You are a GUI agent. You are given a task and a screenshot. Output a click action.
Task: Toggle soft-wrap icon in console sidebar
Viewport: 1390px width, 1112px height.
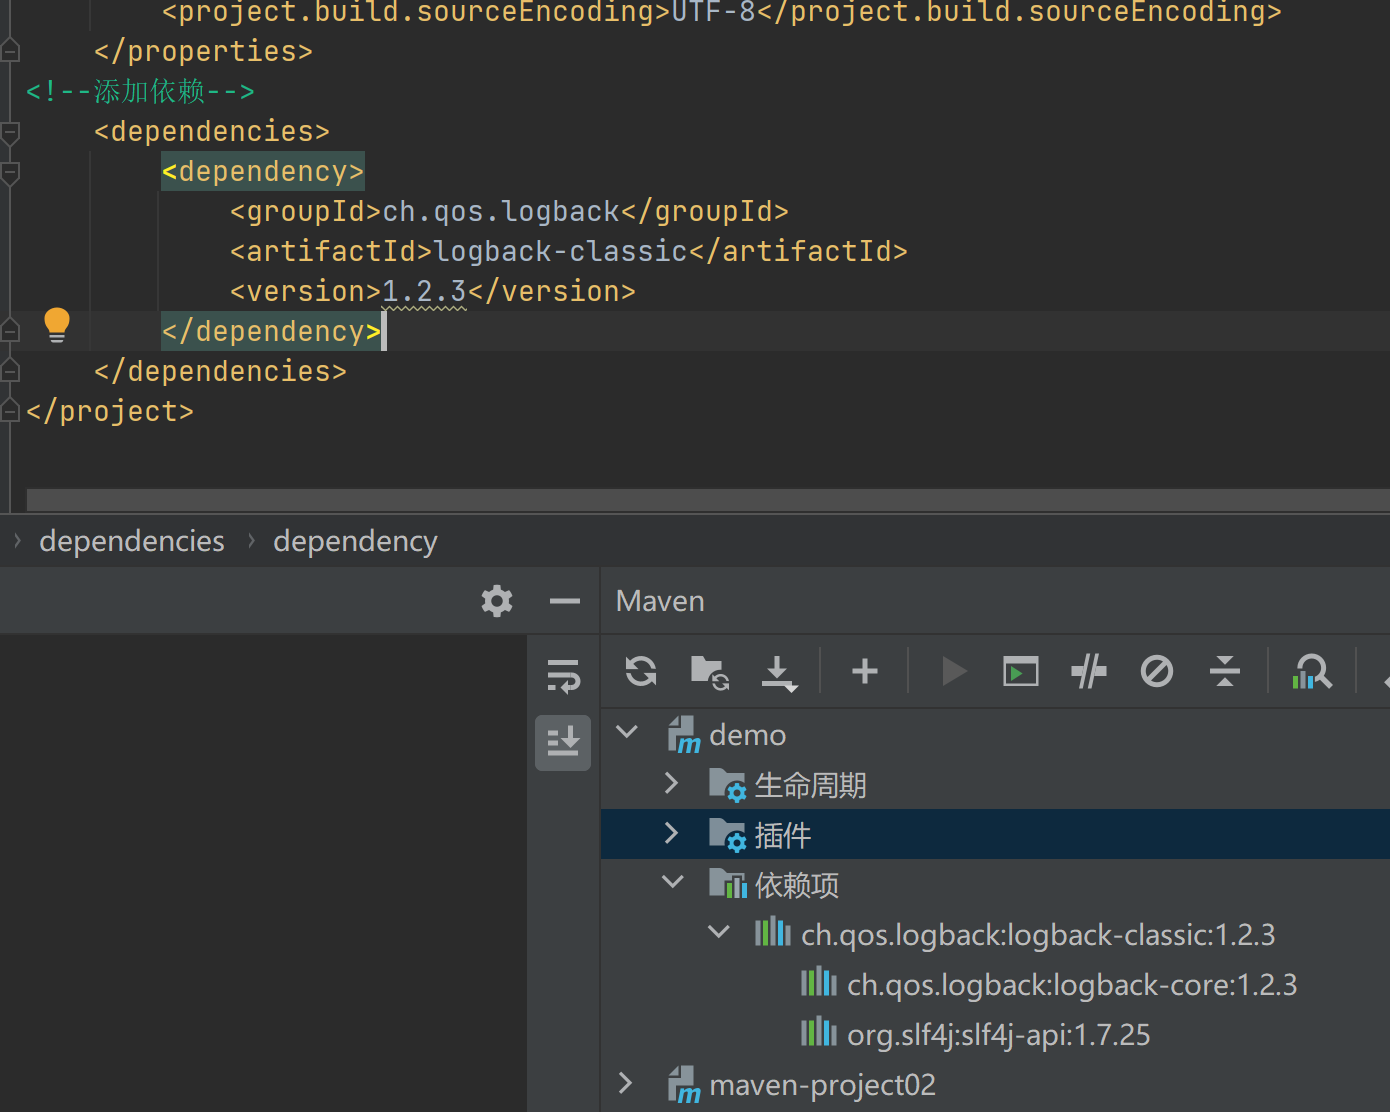point(563,675)
